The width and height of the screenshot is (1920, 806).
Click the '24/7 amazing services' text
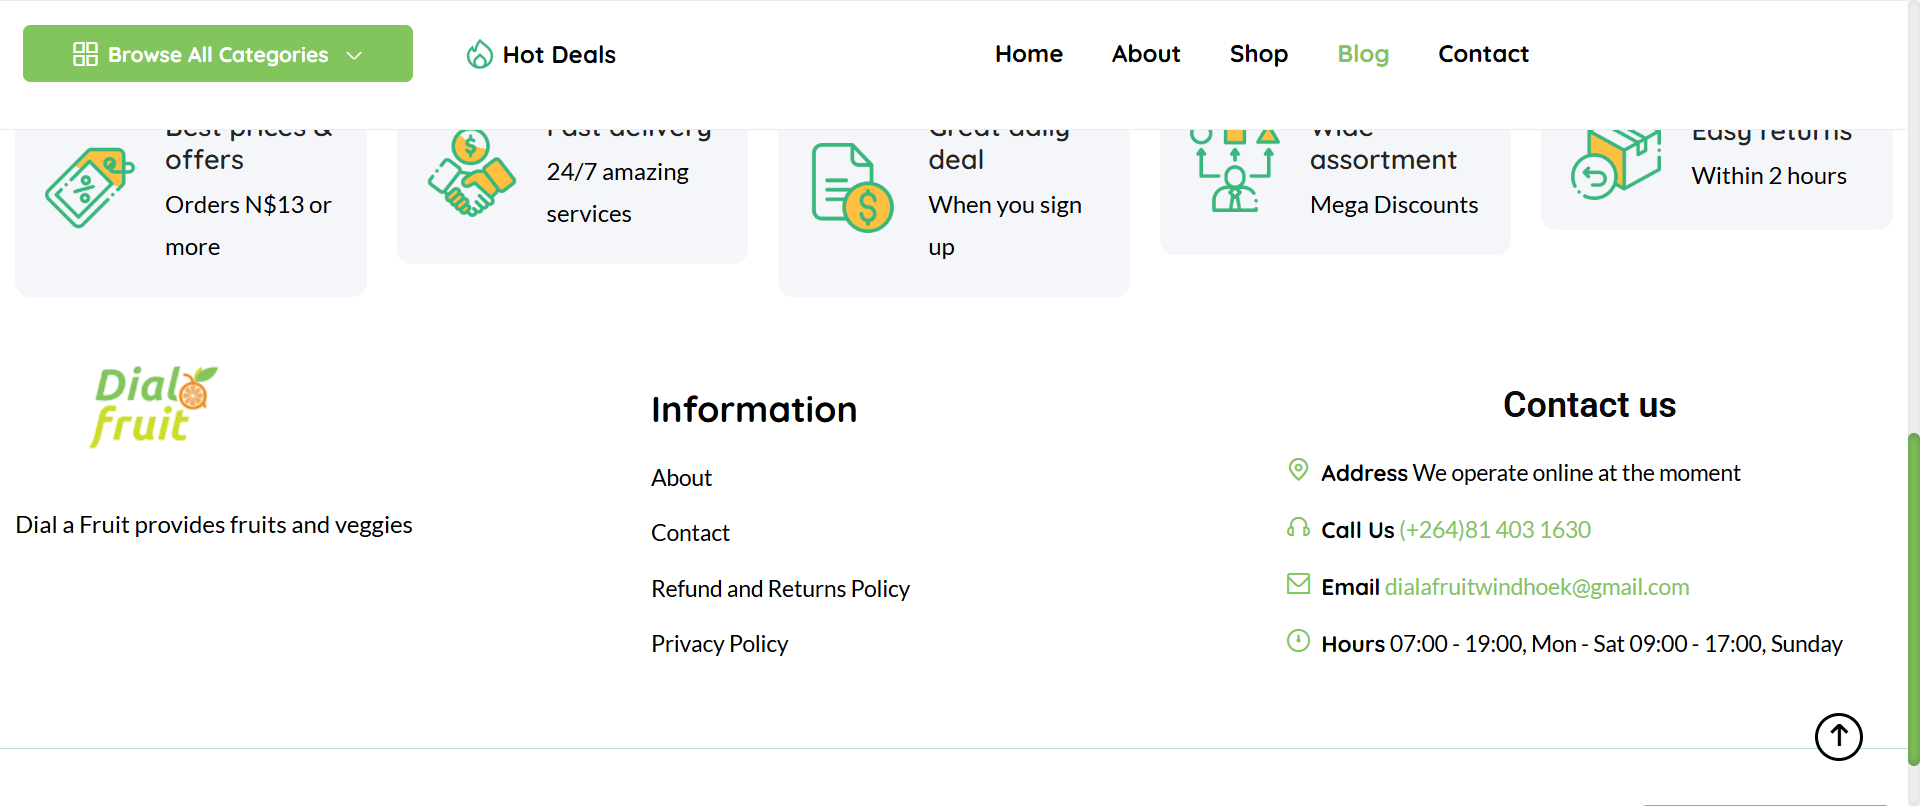pos(618,193)
